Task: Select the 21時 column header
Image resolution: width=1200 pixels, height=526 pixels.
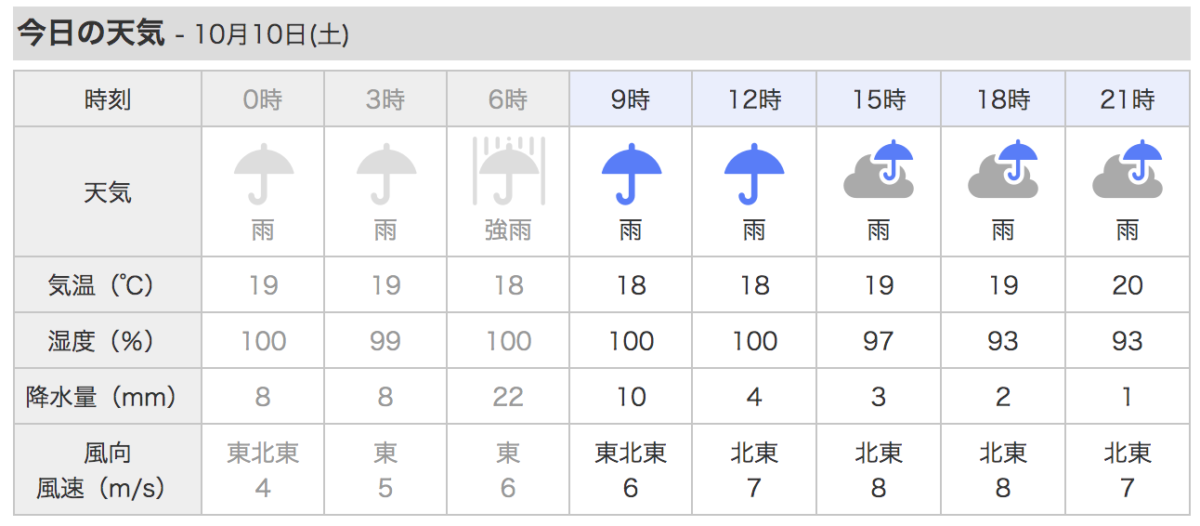Action: pyautogui.click(x=1127, y=99)
